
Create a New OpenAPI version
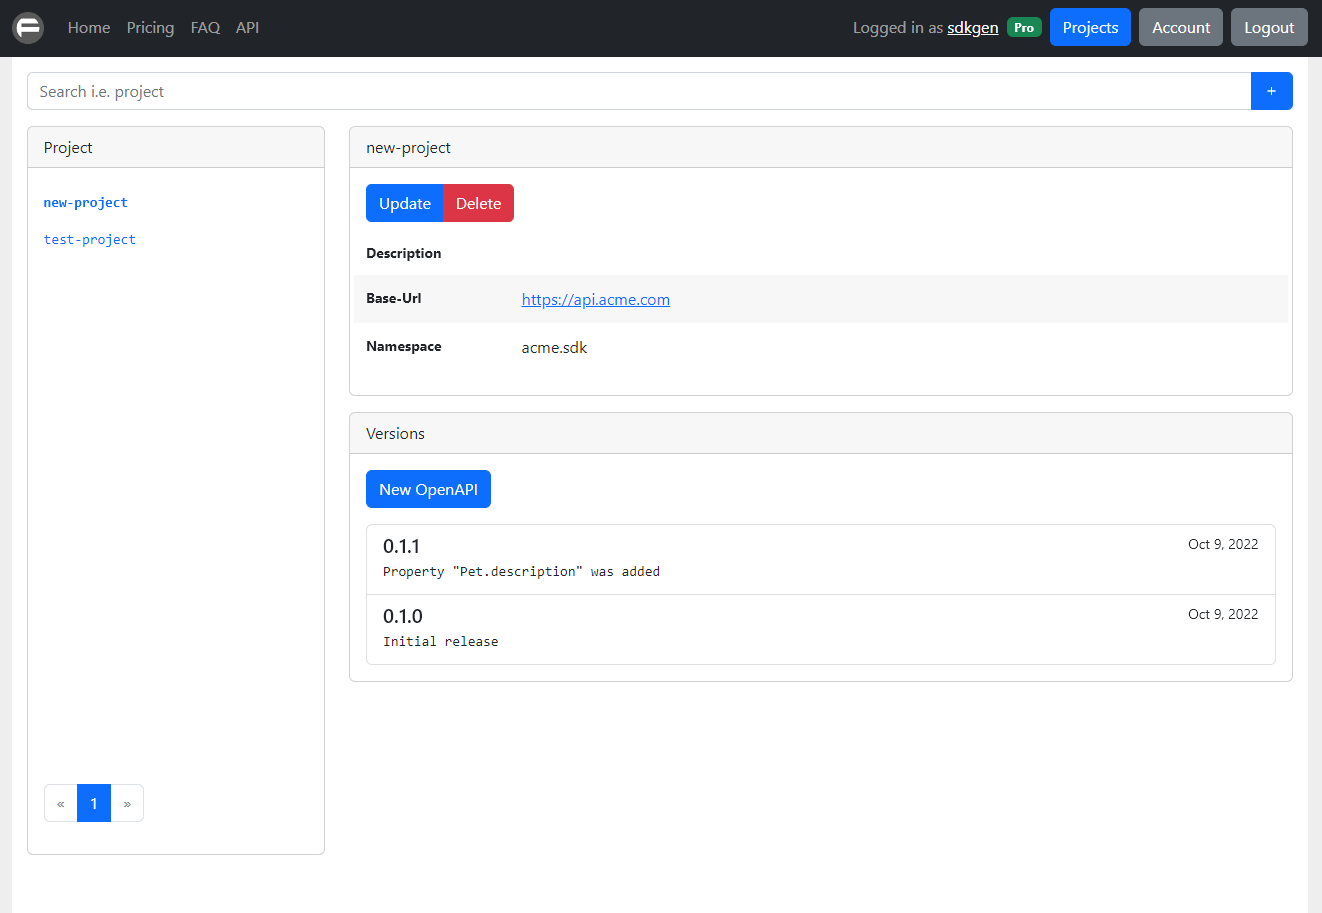[428, 489]
